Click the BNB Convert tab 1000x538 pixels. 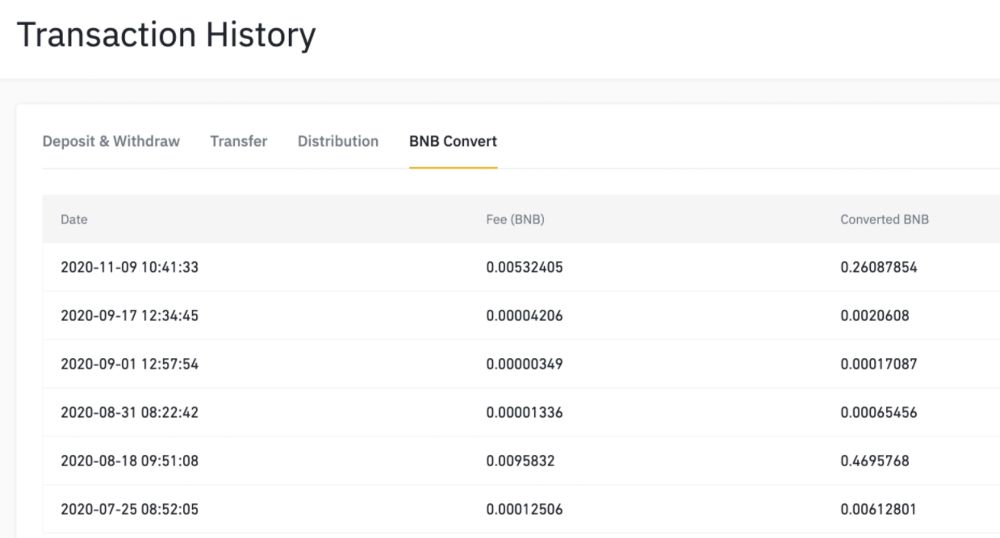[x=453, y=142]
